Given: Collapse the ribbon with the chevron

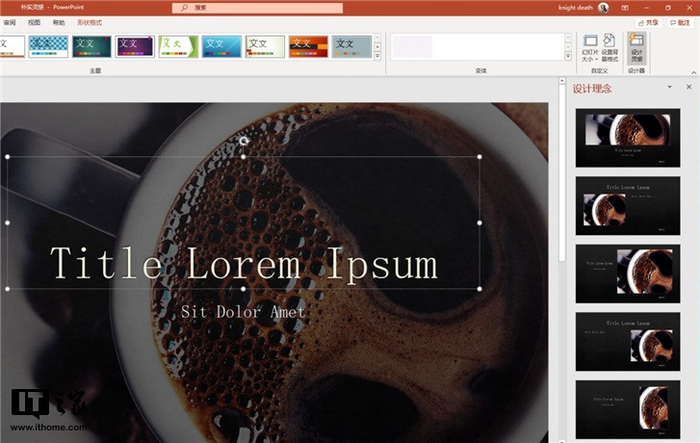Looking at the screenshot, I should (x=694, y=72).
